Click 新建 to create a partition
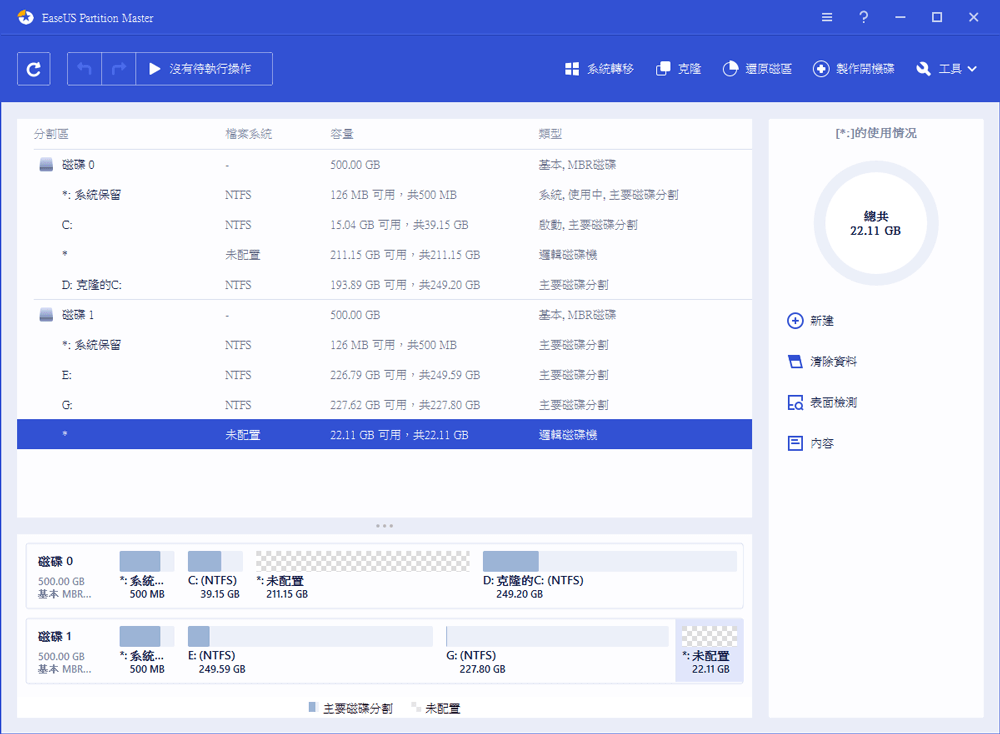This screenshot has width=1000, height=734. [811, 320]
